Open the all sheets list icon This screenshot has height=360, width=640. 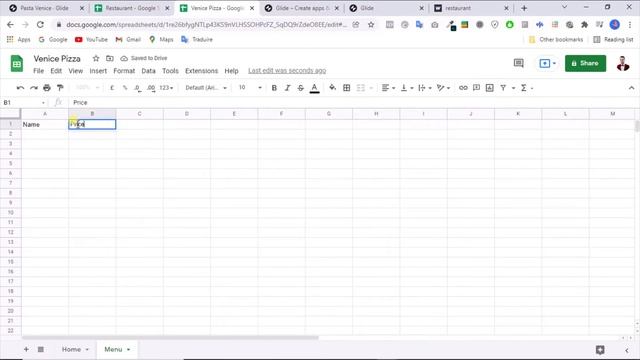coord(41,349)
